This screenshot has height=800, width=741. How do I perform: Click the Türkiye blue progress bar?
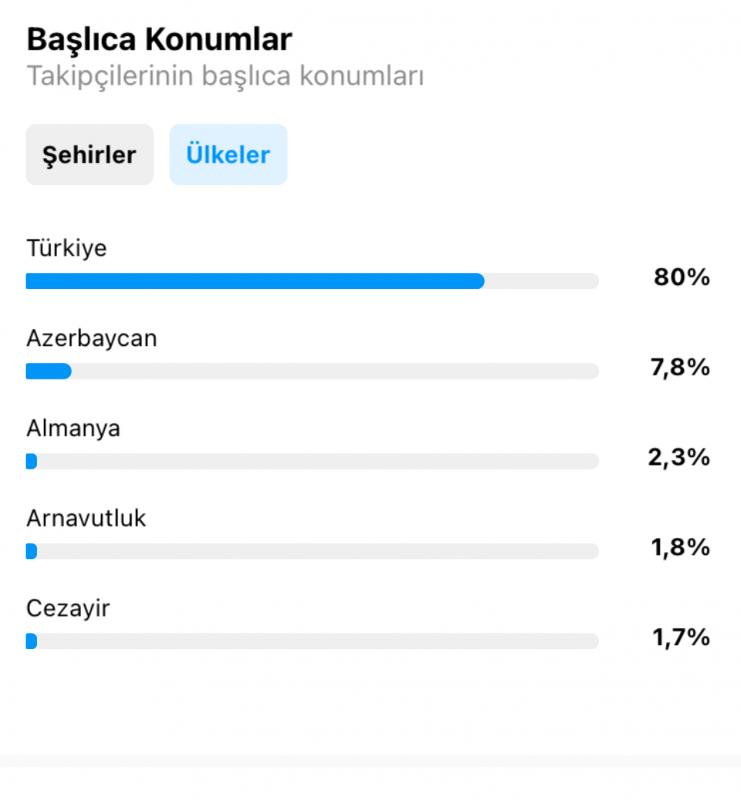(x=255, y=281)
